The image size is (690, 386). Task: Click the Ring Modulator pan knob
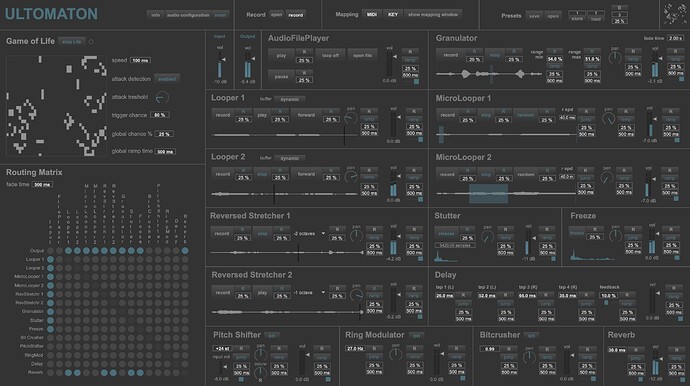coord(396,354)
